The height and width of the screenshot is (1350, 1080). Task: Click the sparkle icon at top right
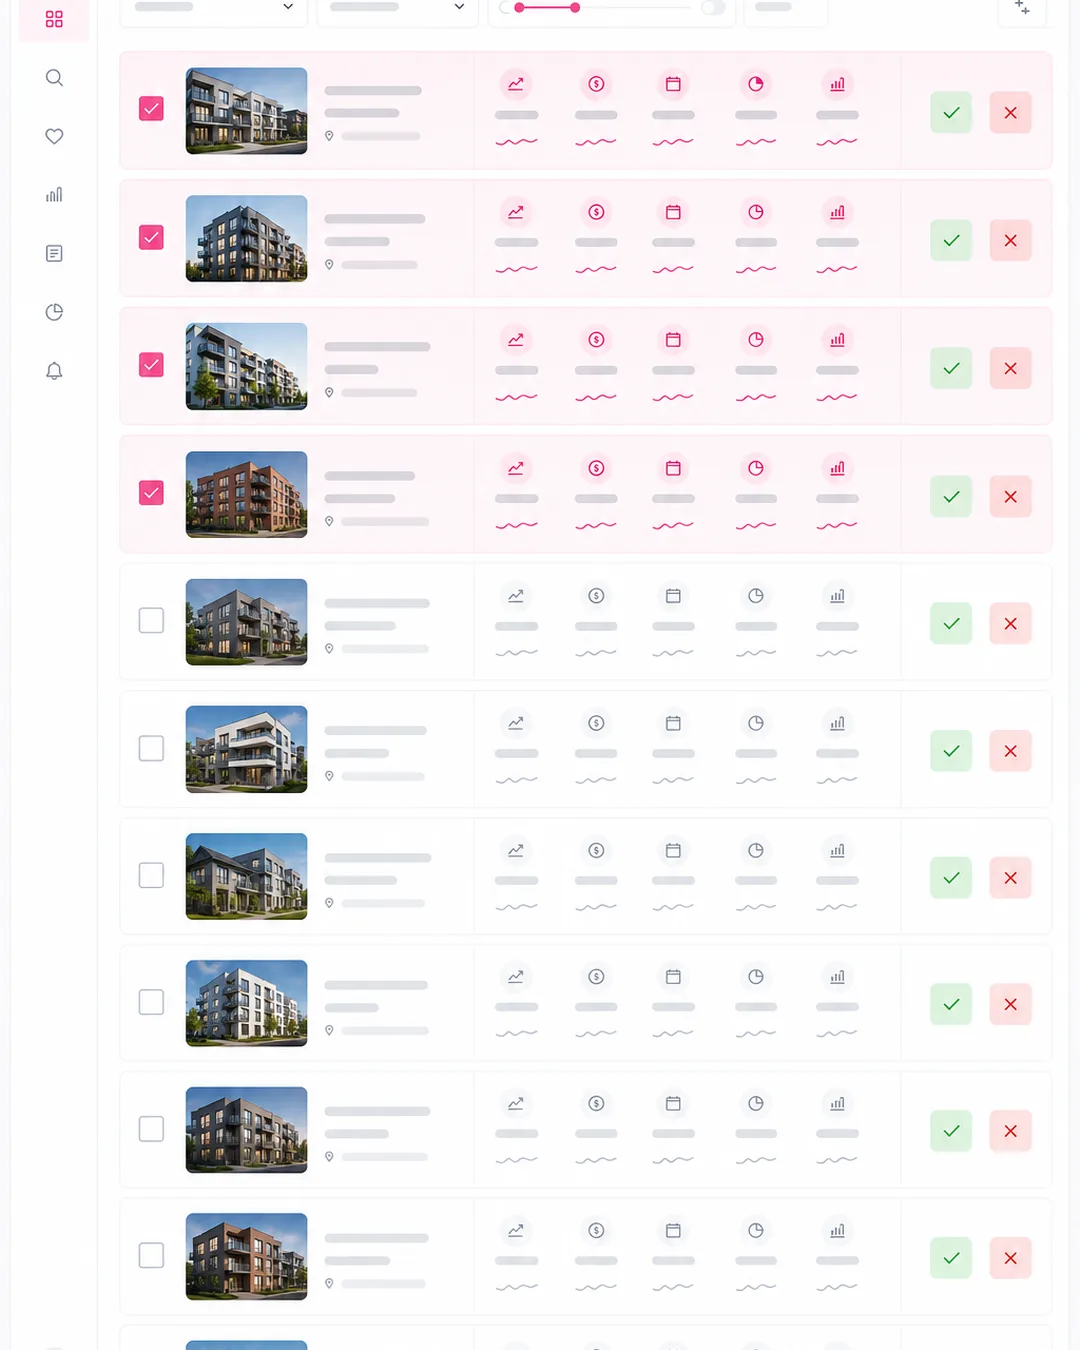(1022, 8)
